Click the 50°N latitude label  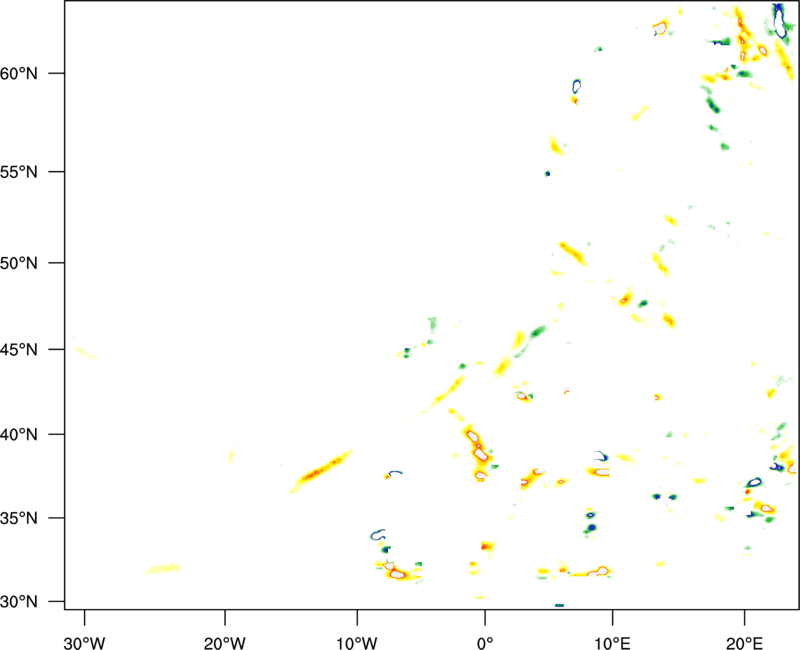pos(19,263)
